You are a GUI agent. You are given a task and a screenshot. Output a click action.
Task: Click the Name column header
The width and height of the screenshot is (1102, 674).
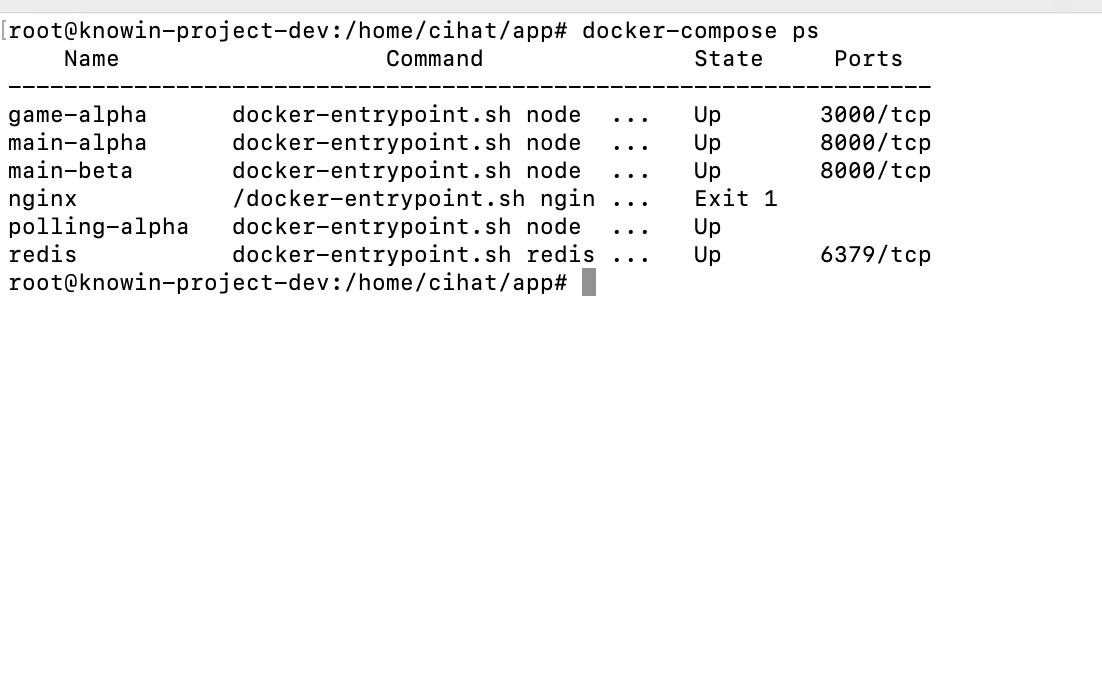[91, 59]
